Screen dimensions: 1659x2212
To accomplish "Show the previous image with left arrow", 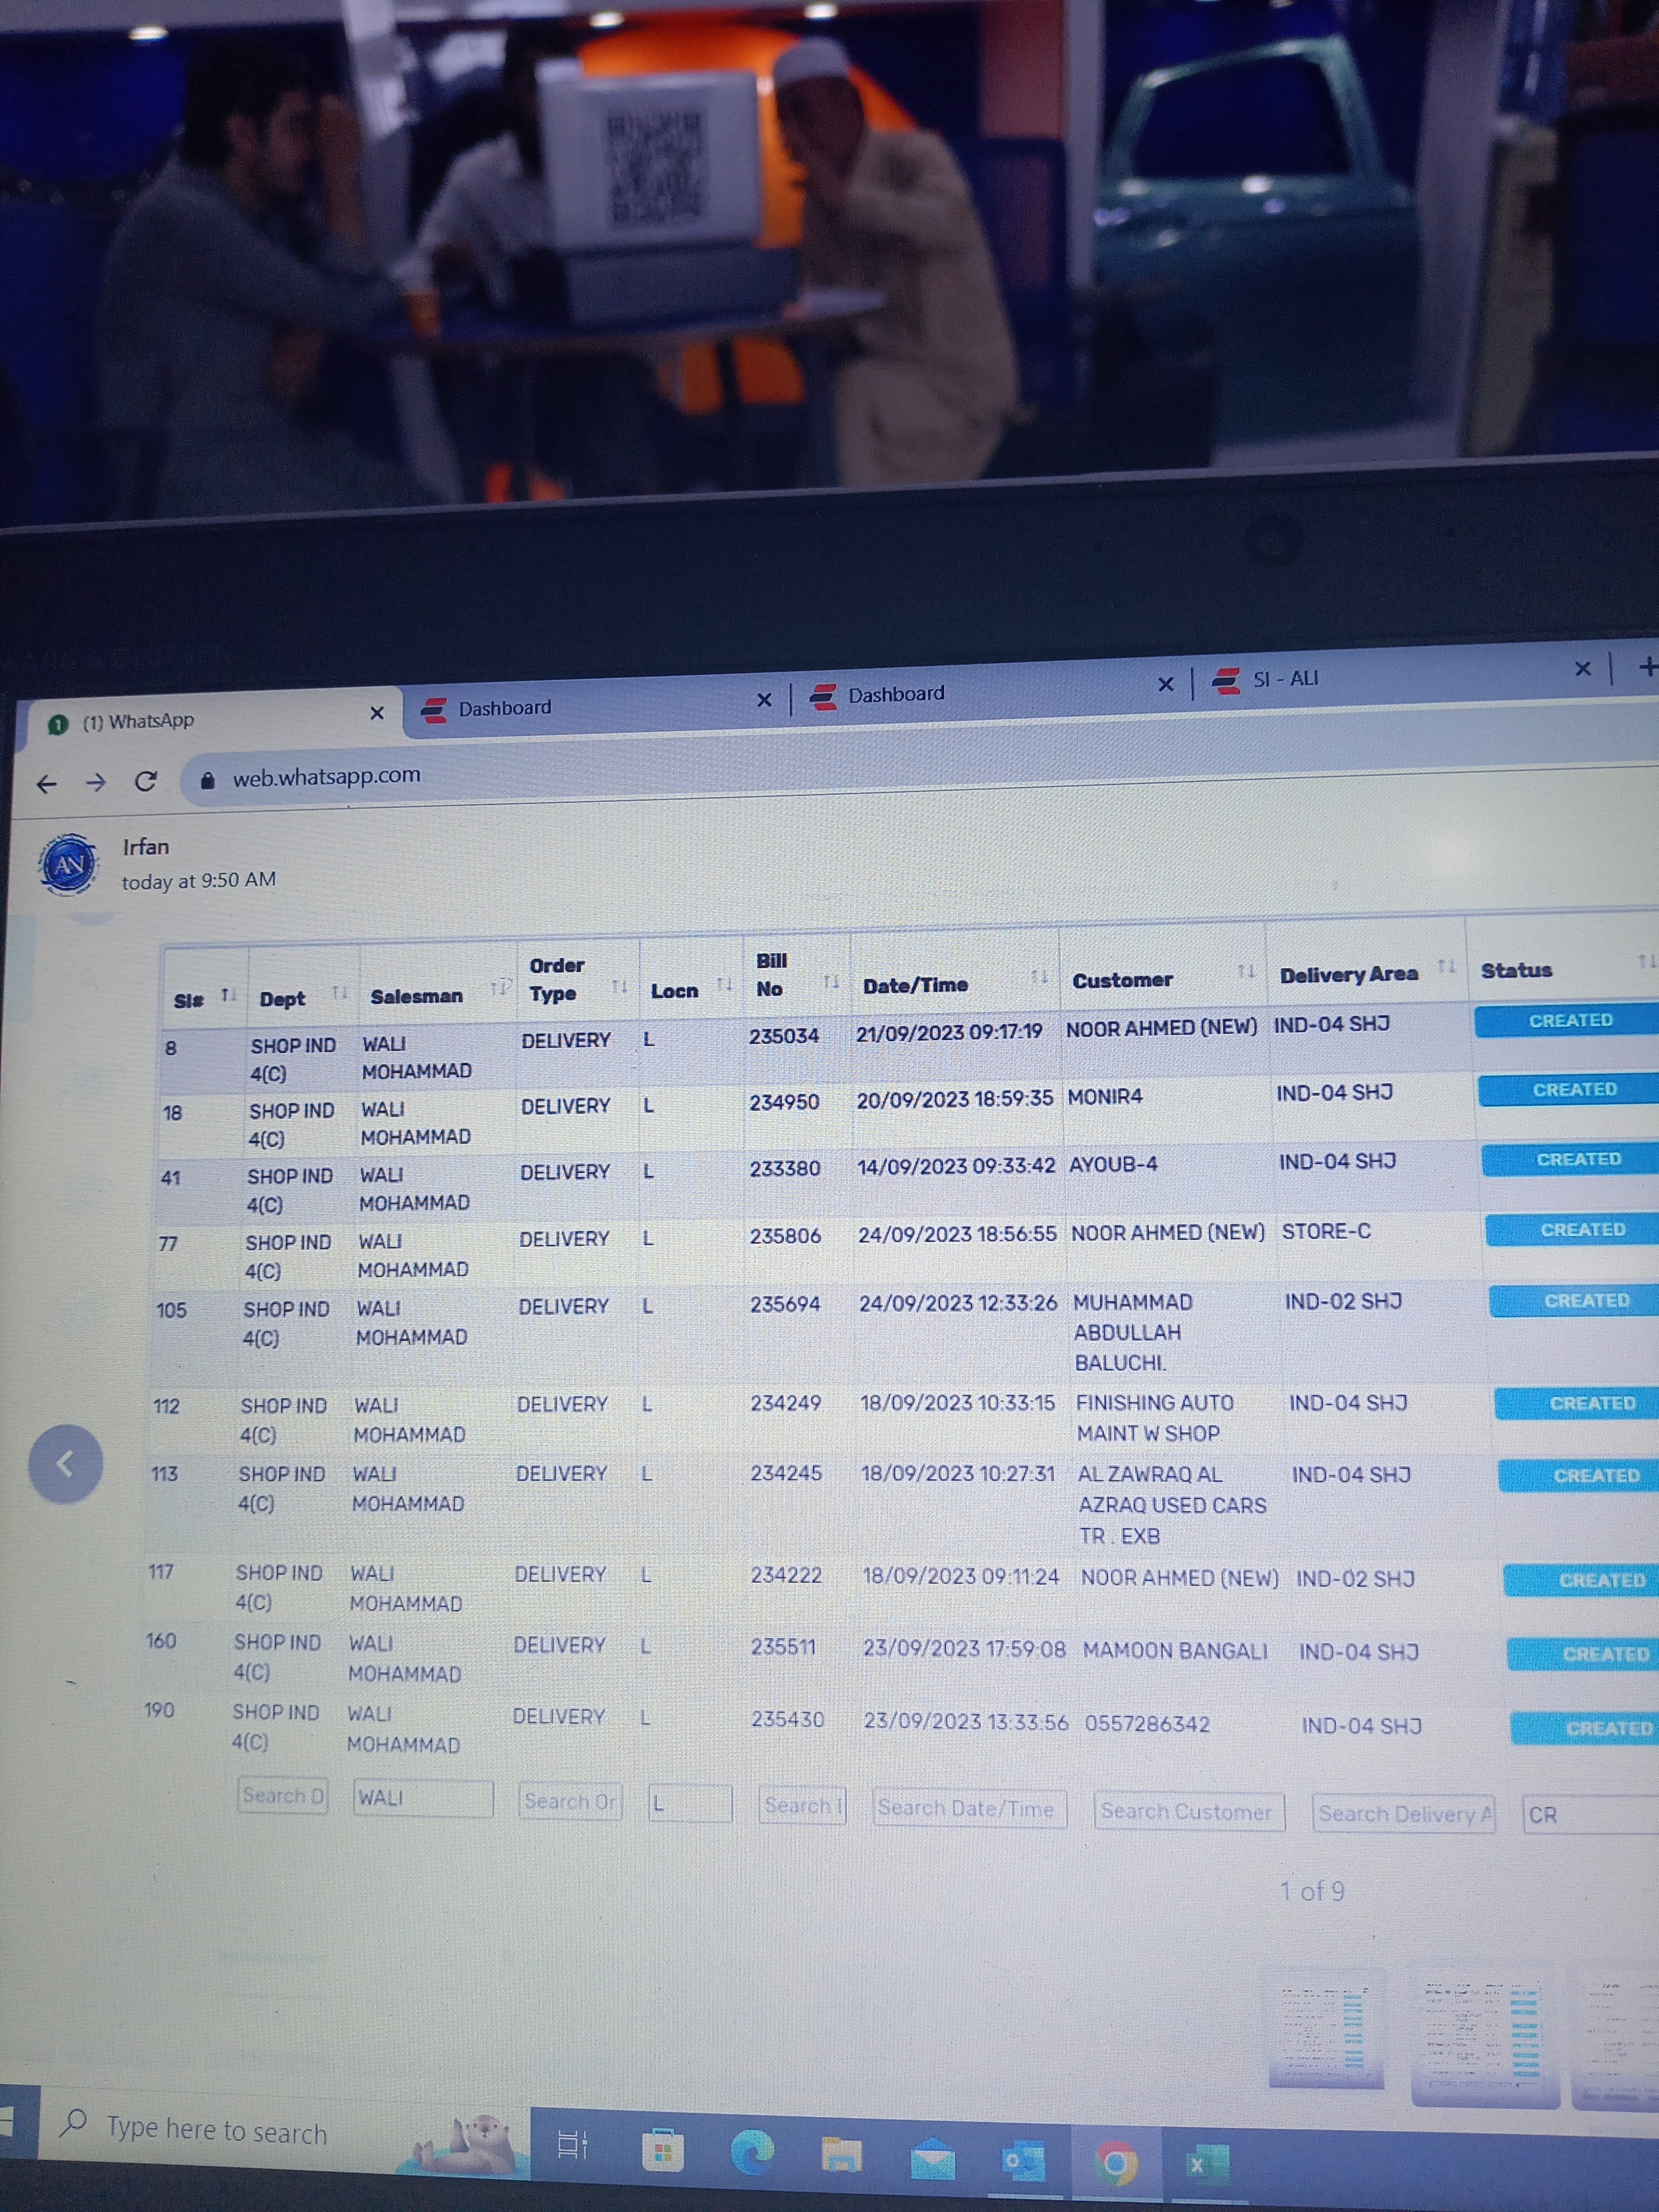I will [65, 1463].
